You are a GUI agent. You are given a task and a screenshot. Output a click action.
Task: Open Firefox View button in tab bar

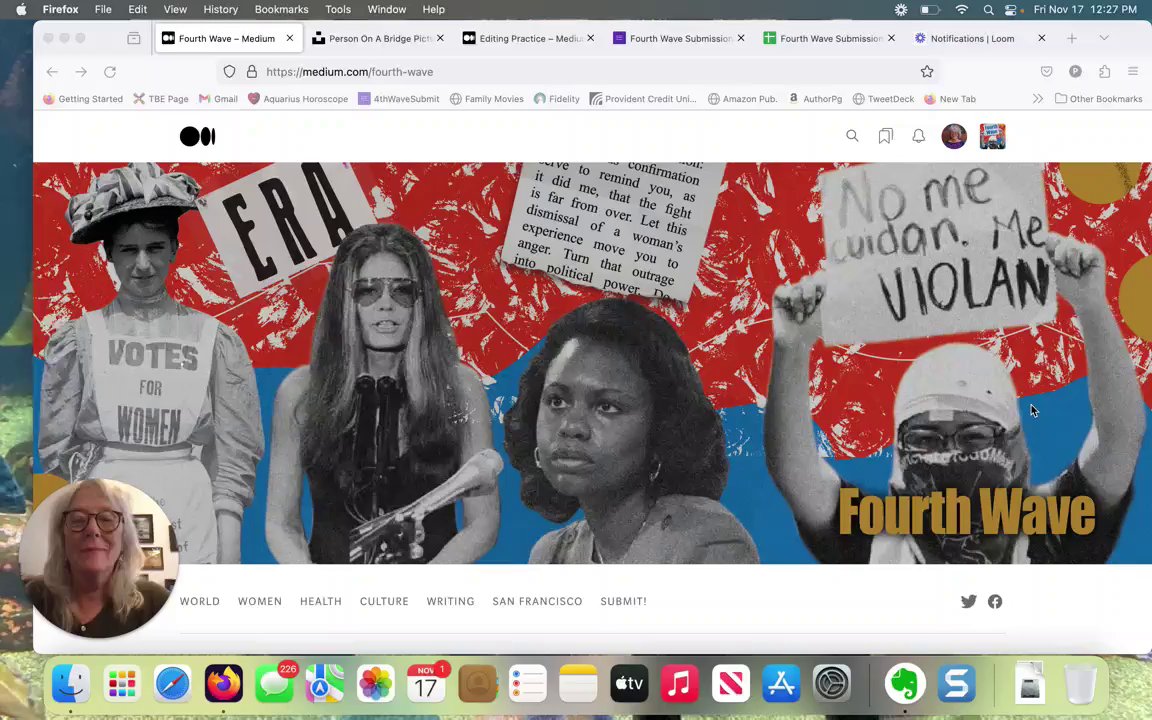point(134,38)
